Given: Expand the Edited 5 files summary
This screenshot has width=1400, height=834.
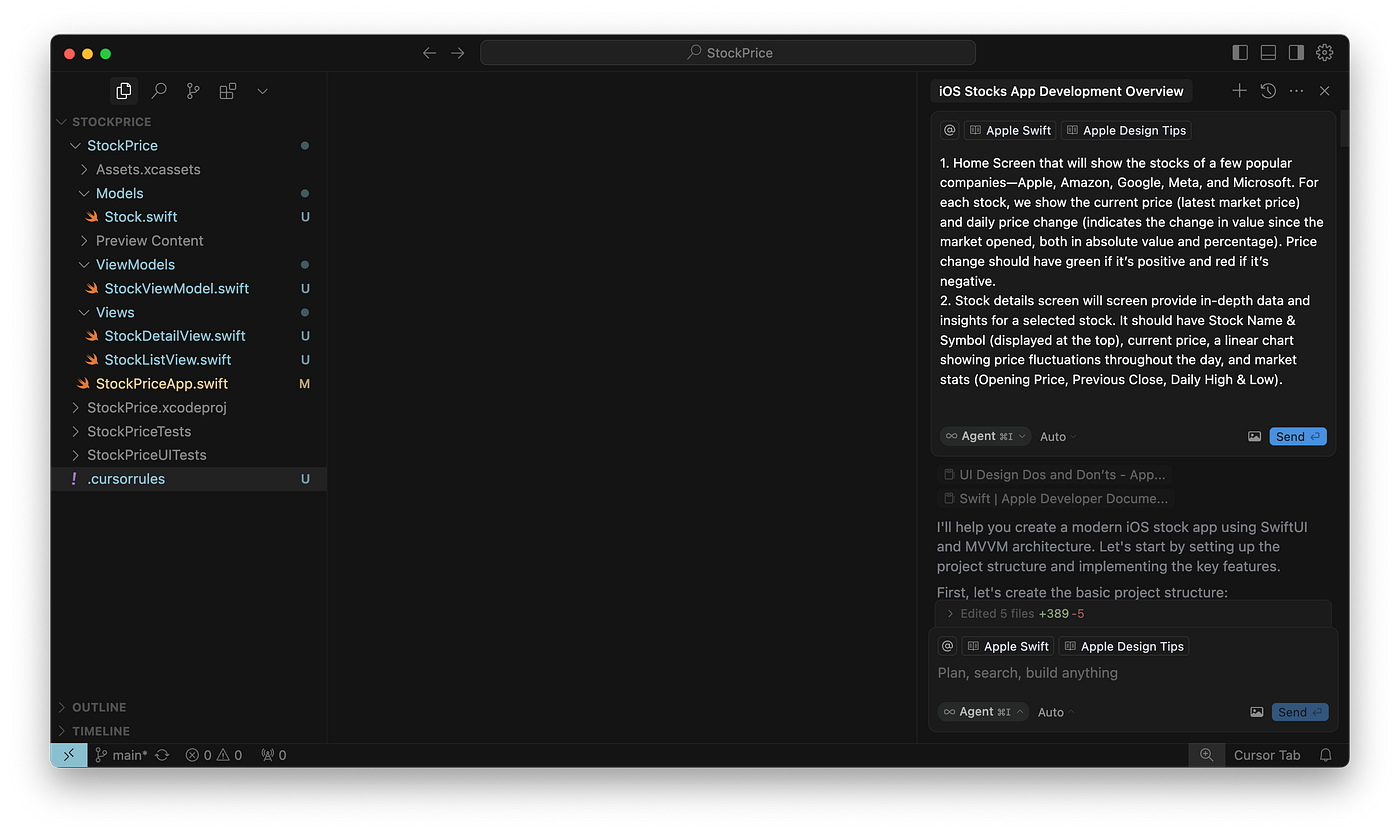Looking at the screenshot, I should [x=1133, y=613].
